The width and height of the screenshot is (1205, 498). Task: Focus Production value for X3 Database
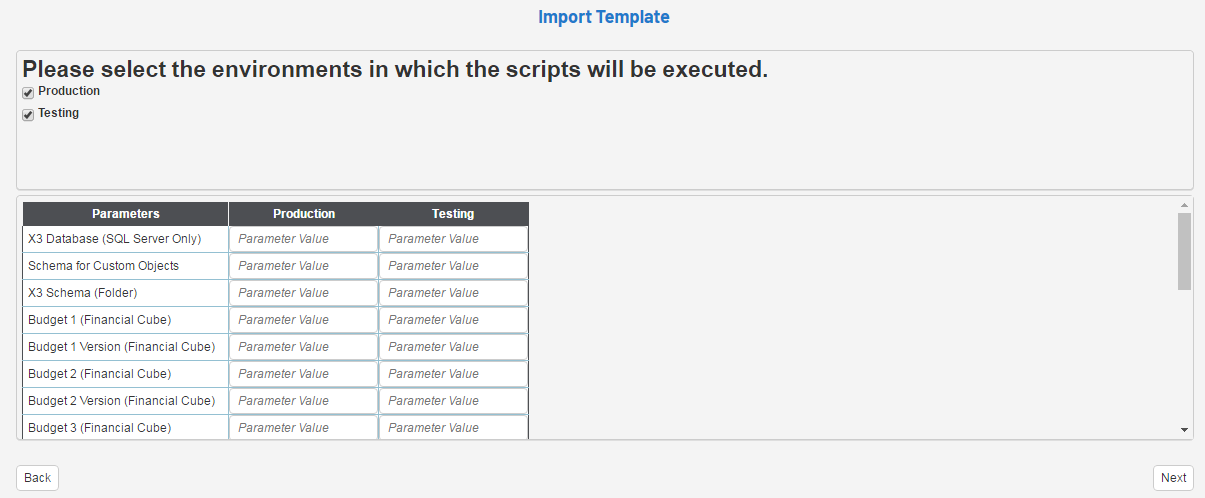pos(303,239)
